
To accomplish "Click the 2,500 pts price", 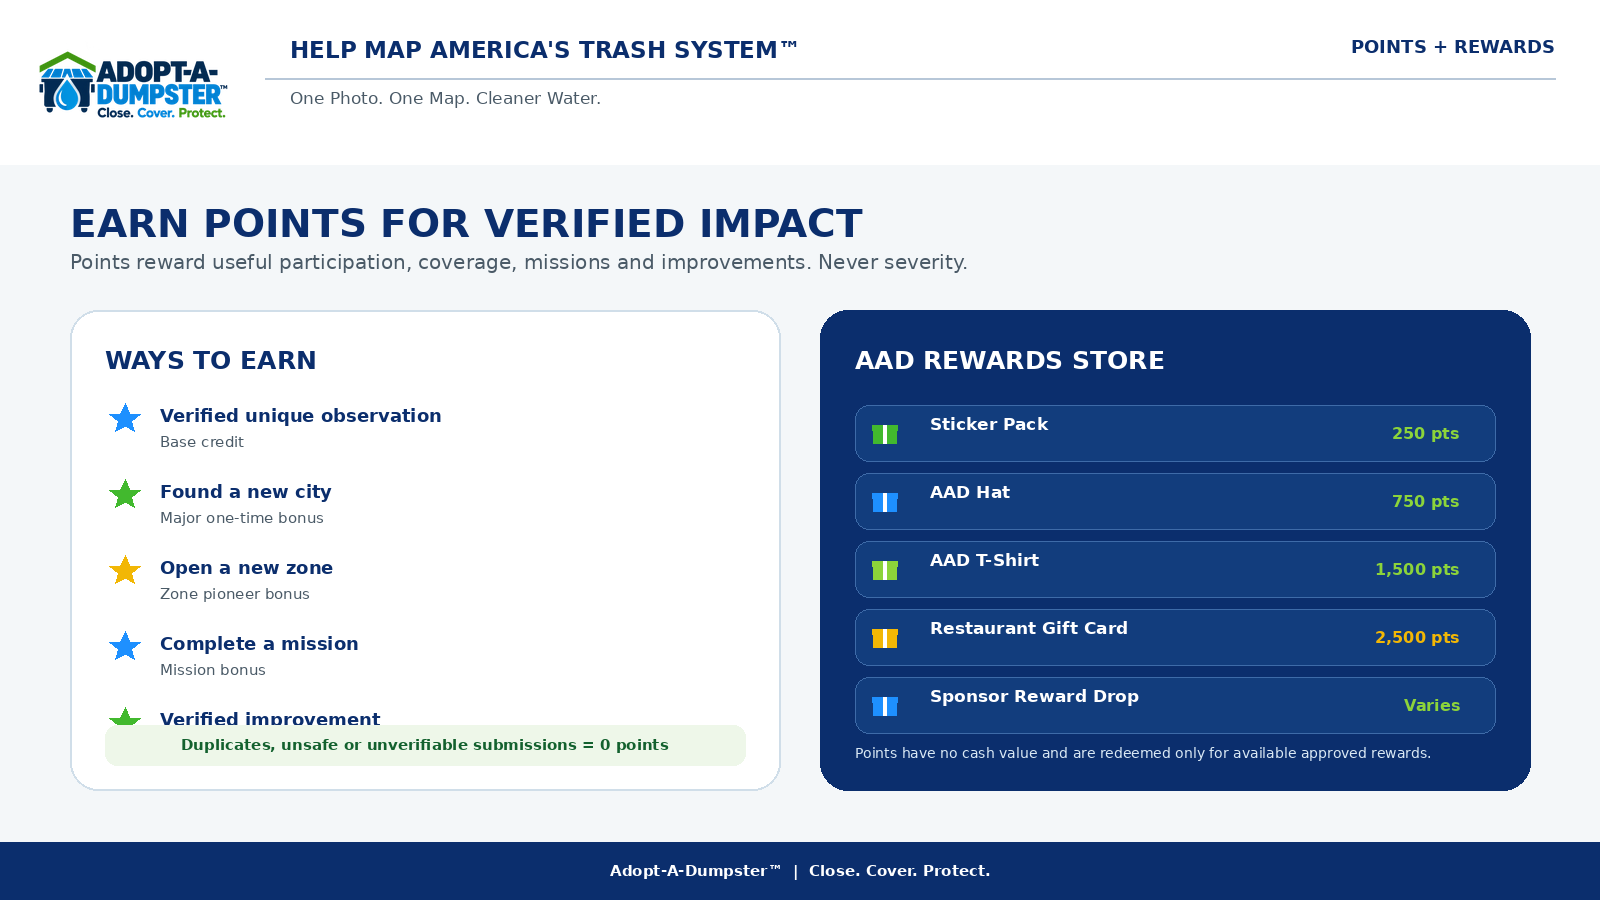I will tap(1417, 637).
